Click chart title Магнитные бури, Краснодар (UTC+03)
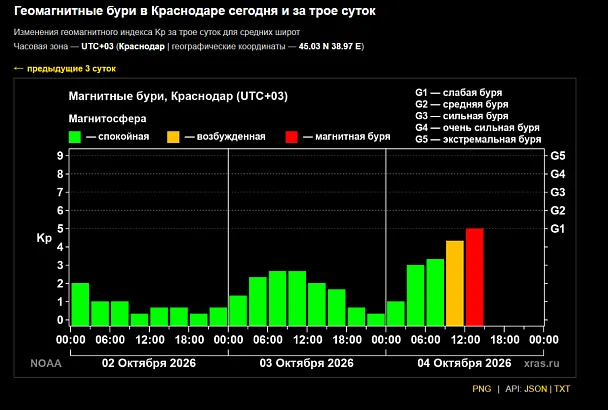The image size is (608, 410). pos(178,96)
